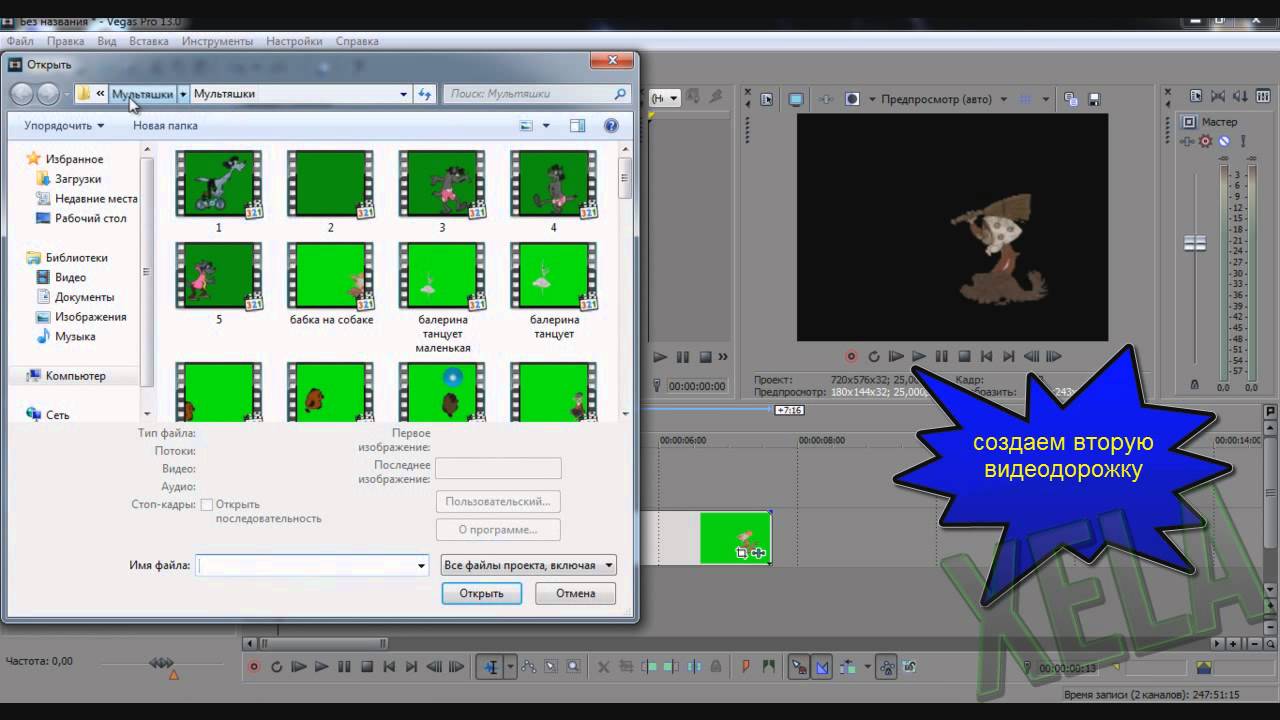This screenshot has height=720, width=1280.
Task: Click the Trim icon in the timeline toolbar
Action: pos(626,667)
